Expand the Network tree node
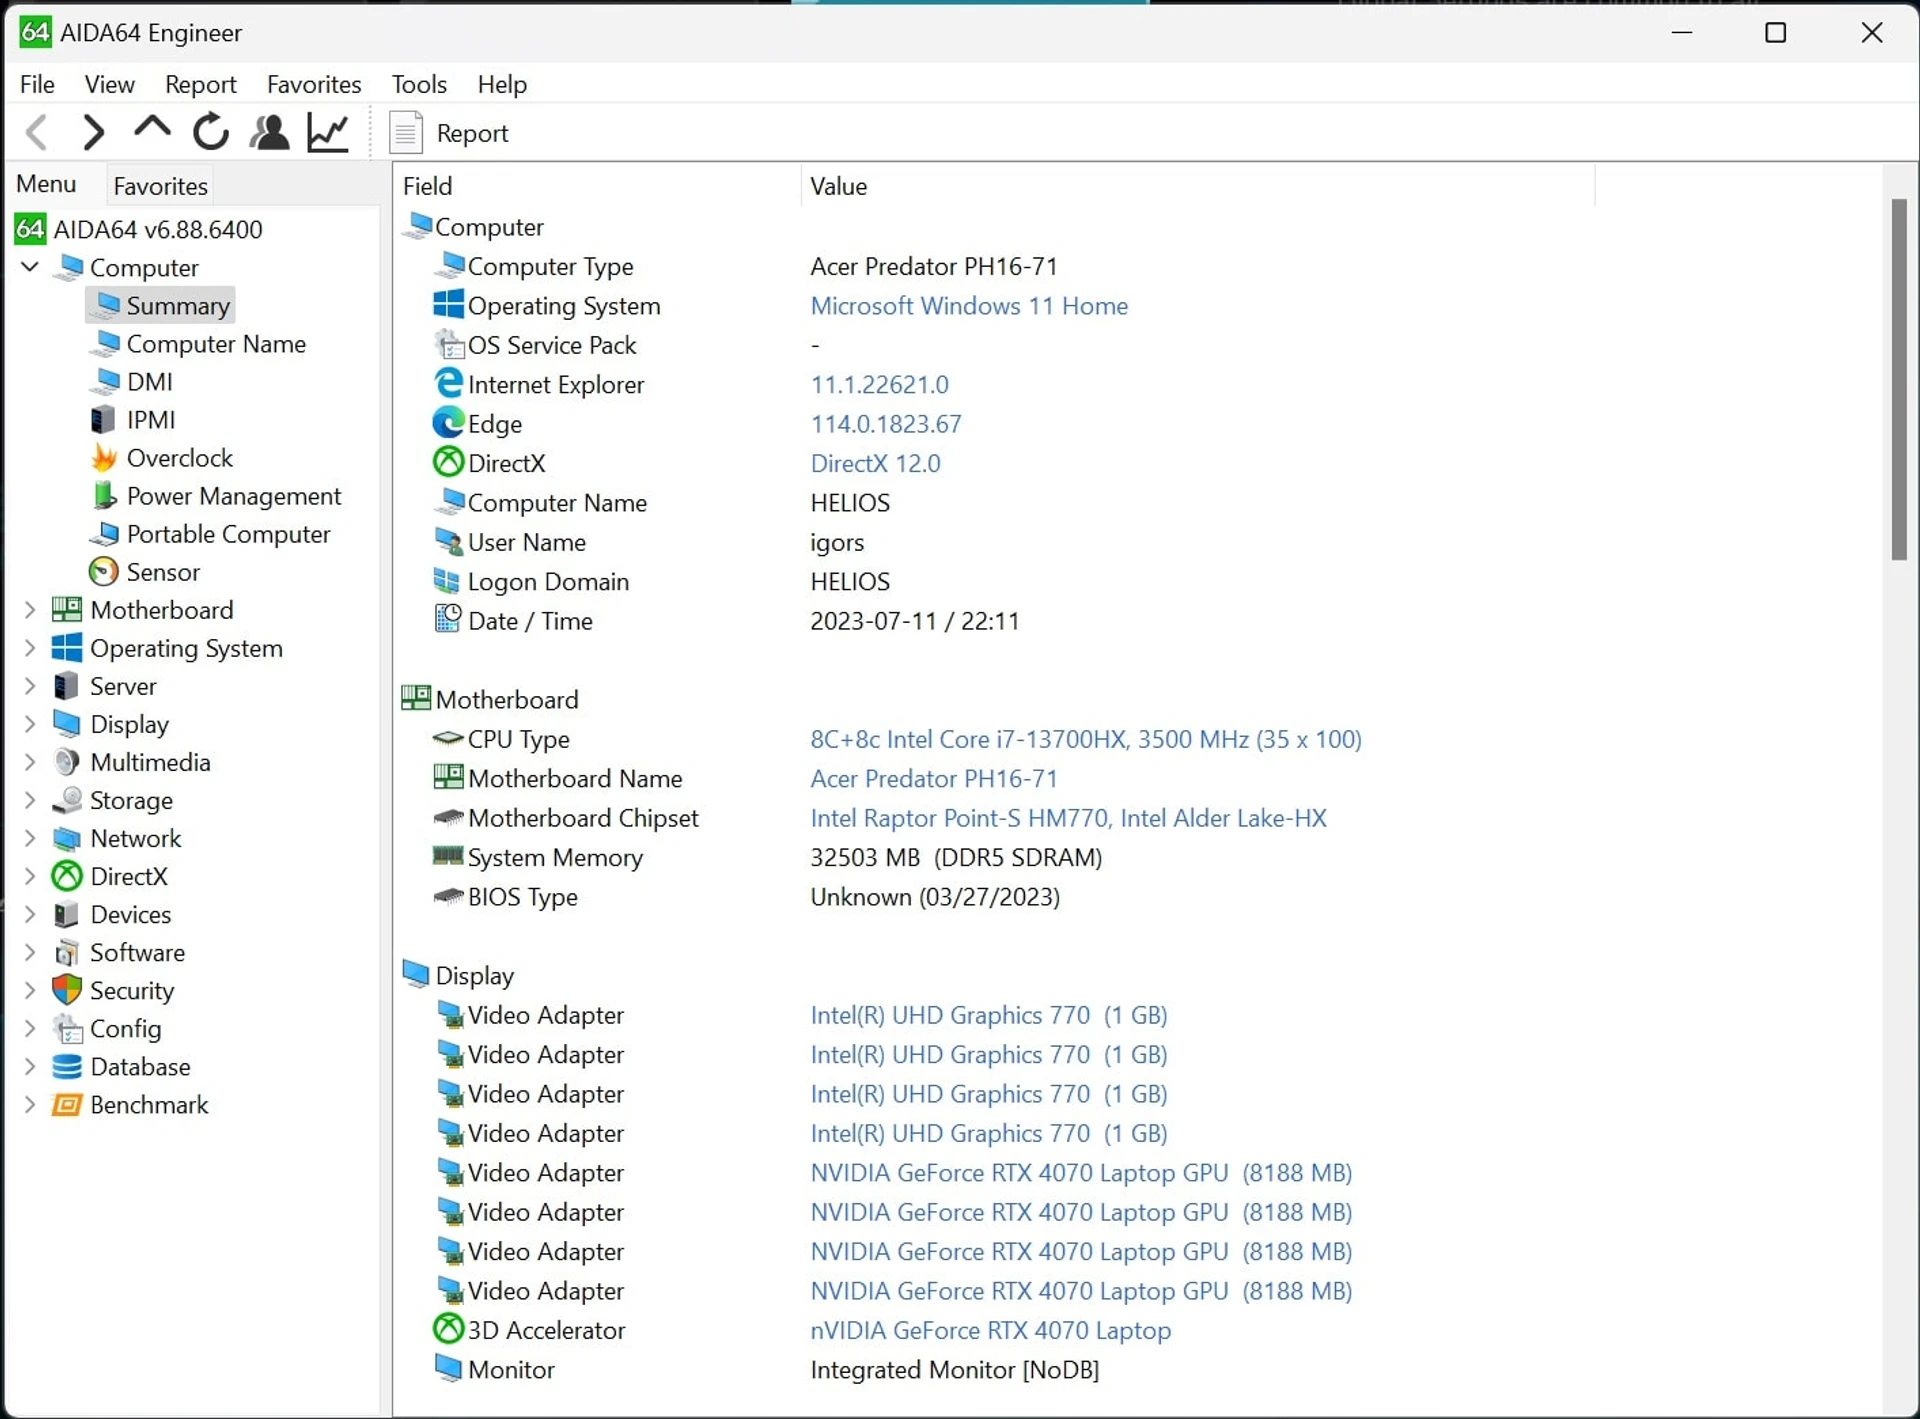The width and height of the screenshot is (1920, 1419). coord(30,838)
